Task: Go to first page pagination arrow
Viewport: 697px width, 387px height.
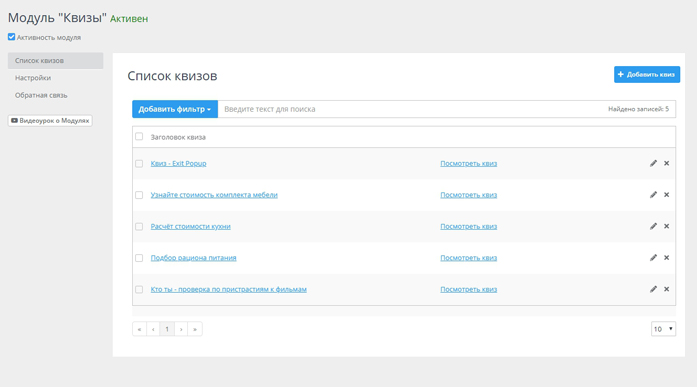Action: [x=139, y=329]
